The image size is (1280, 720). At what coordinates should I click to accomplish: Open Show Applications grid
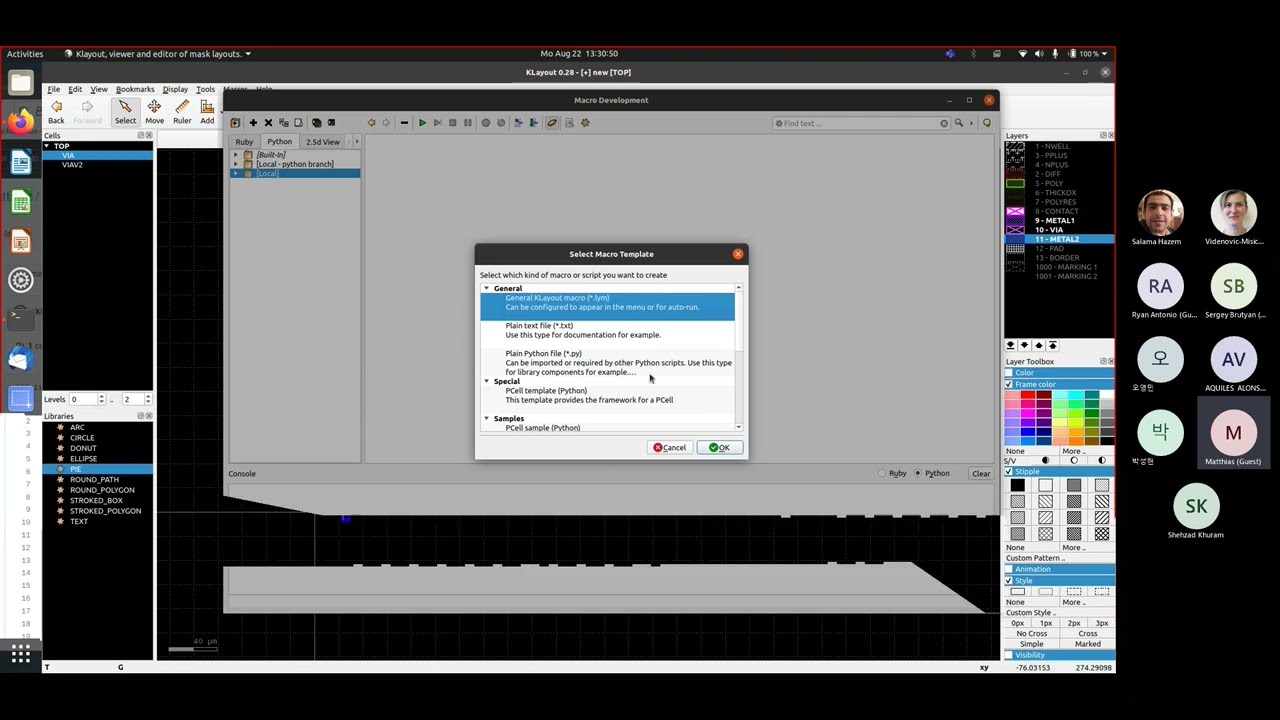[21, 654]
